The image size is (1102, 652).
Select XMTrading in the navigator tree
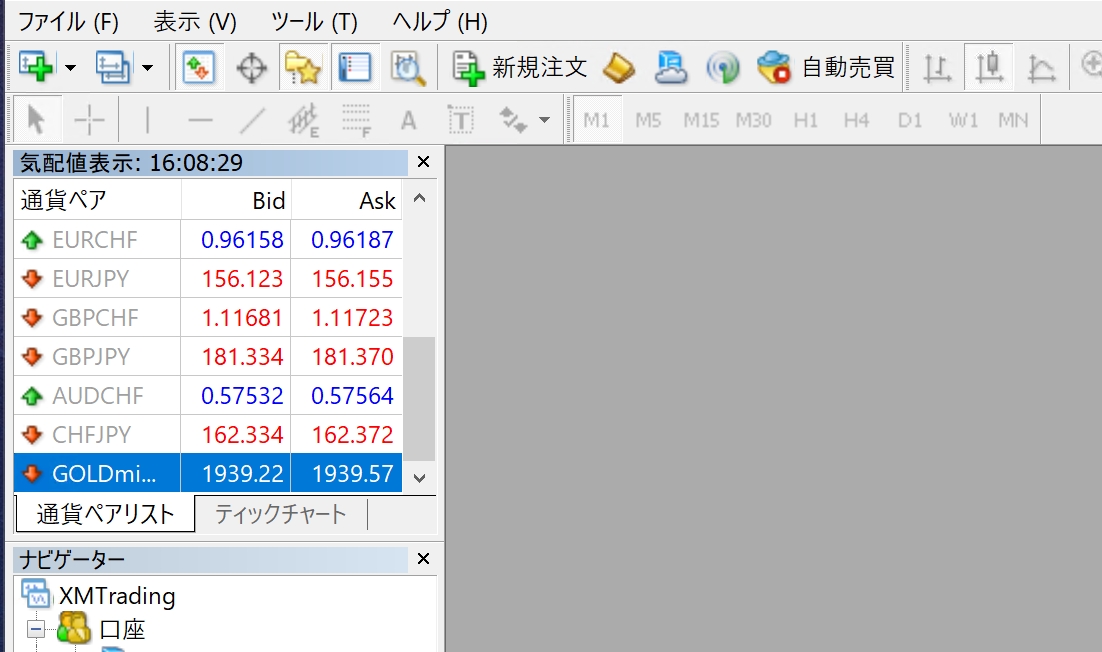117,596
